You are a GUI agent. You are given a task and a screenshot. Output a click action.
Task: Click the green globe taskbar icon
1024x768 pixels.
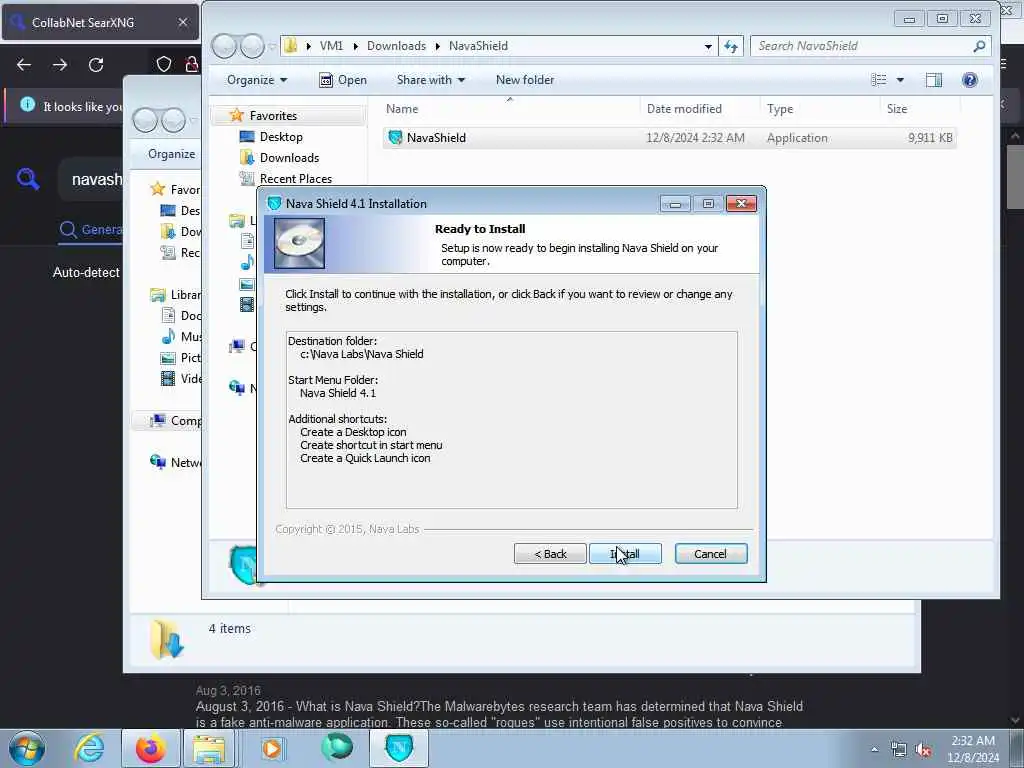click(337, 748)
